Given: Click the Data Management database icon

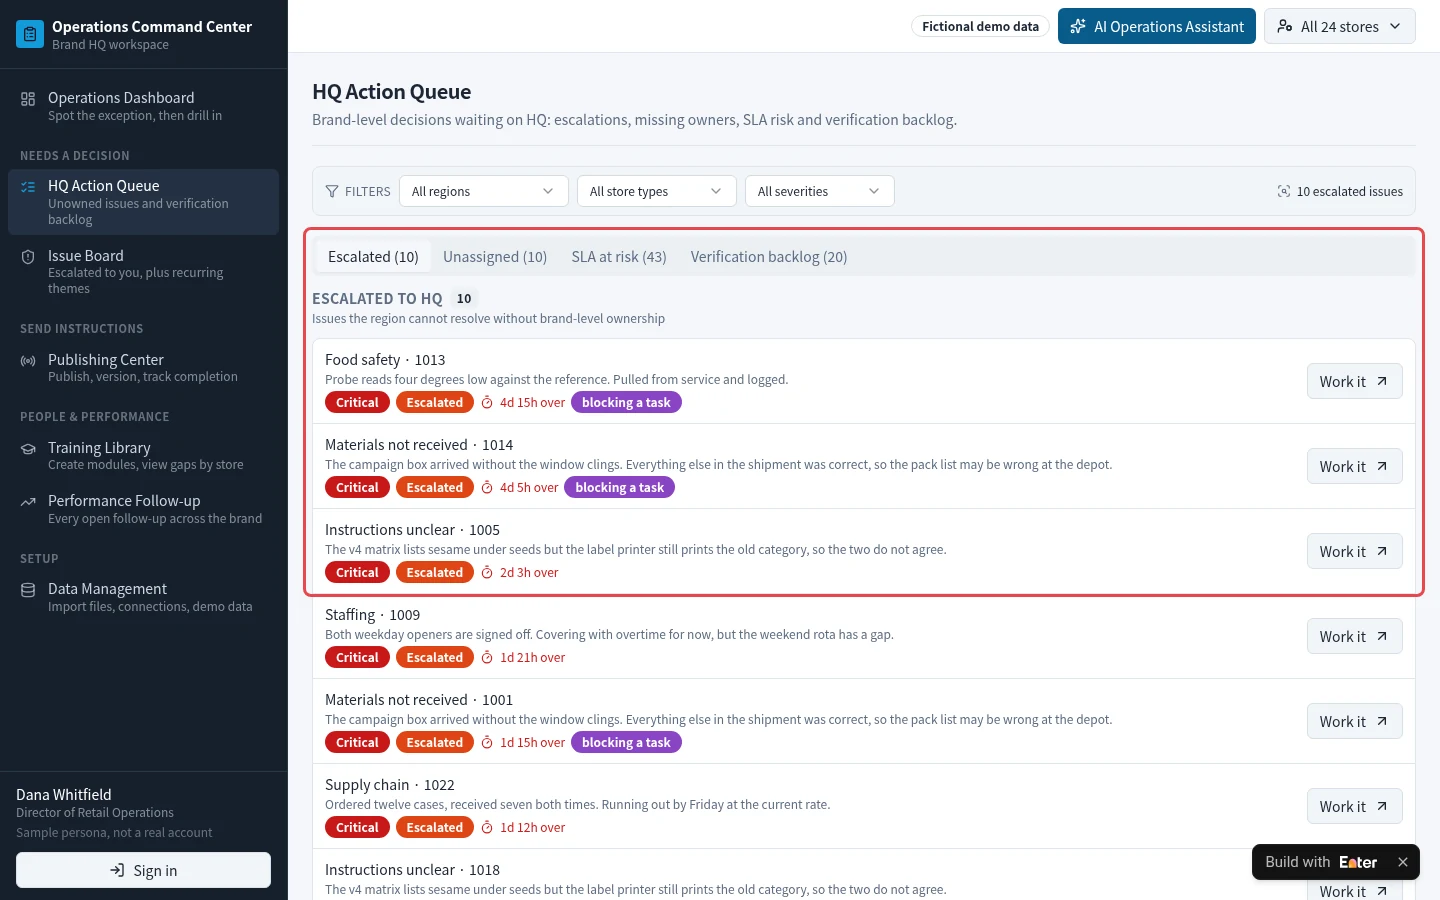Looking at the screenshot, I should click(x=28, y=589).
